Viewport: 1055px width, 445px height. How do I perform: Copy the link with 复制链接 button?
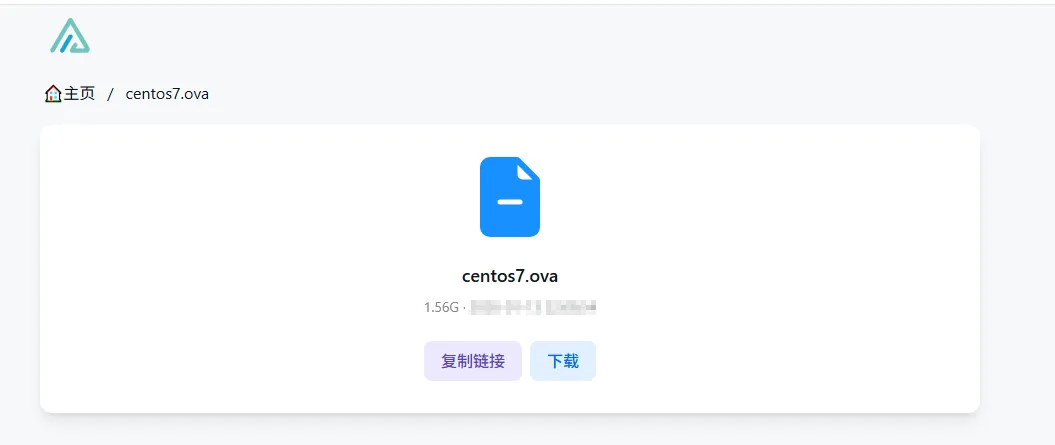pyautogui.click(x=473, y=361)
